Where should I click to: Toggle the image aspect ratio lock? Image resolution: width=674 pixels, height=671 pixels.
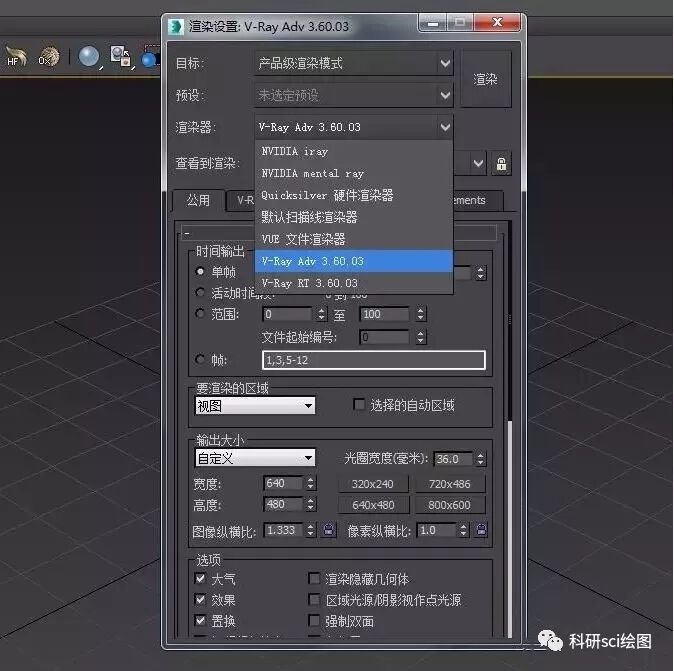329,529
